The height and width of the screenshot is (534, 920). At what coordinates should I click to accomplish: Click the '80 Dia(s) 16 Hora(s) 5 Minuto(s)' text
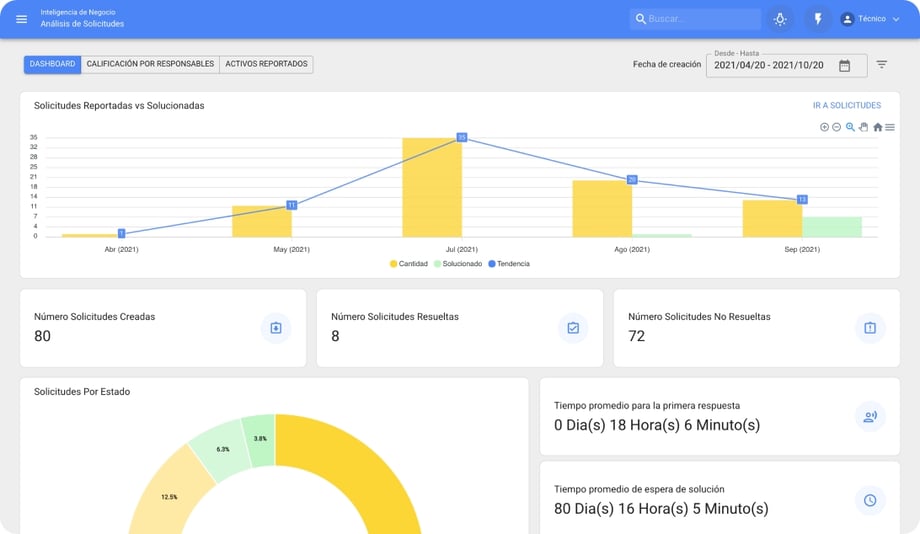click(x=661, y=509)
